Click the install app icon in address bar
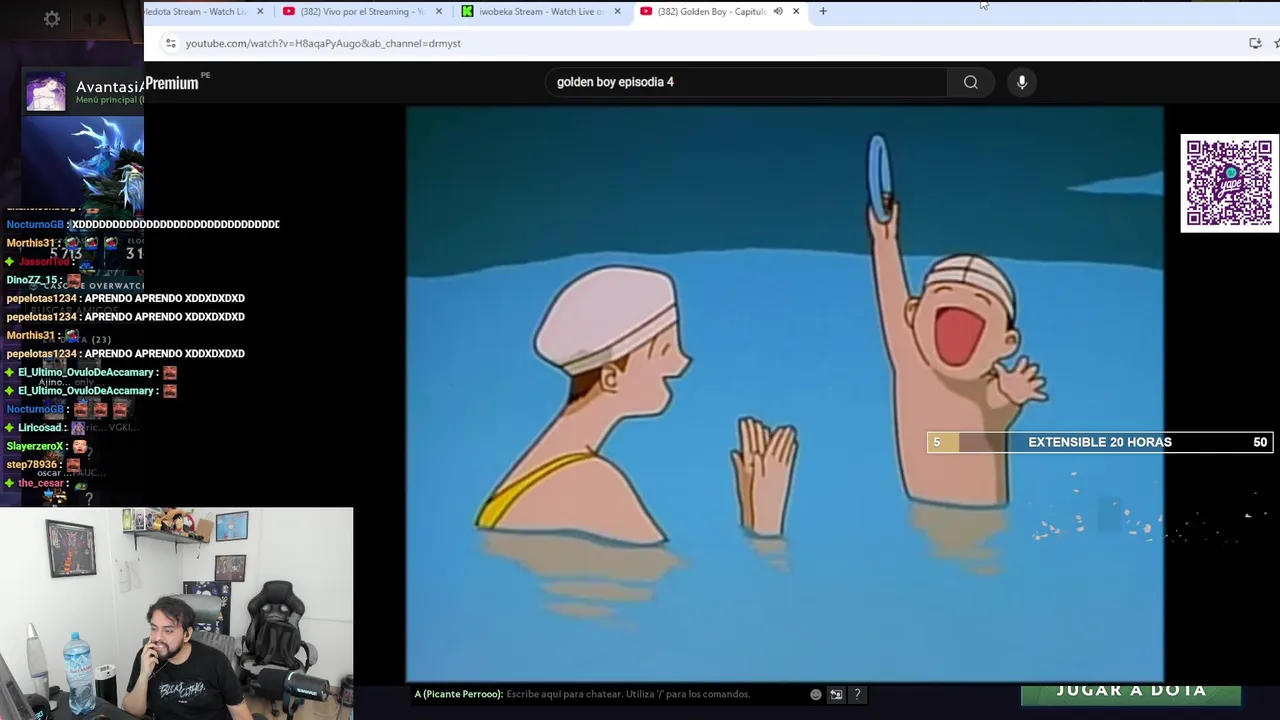1280x720 pixels. coord(1255,43)
